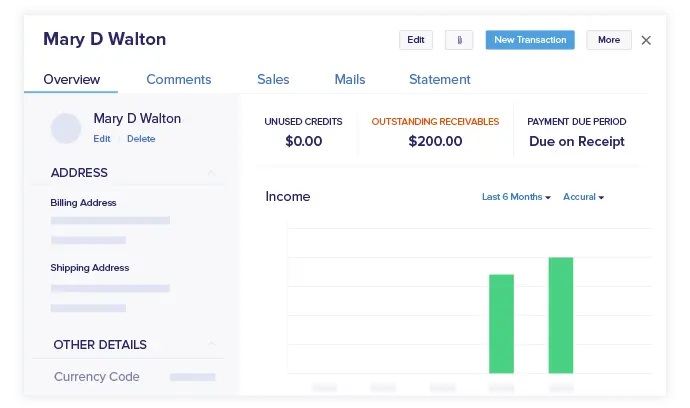This screenshot has width=690, height=408.
Task: Click the tallest green income bar
Action: point(561,315)
